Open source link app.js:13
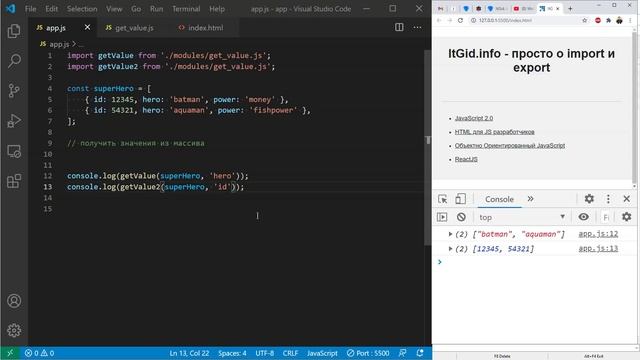 [x=598, y=249]
